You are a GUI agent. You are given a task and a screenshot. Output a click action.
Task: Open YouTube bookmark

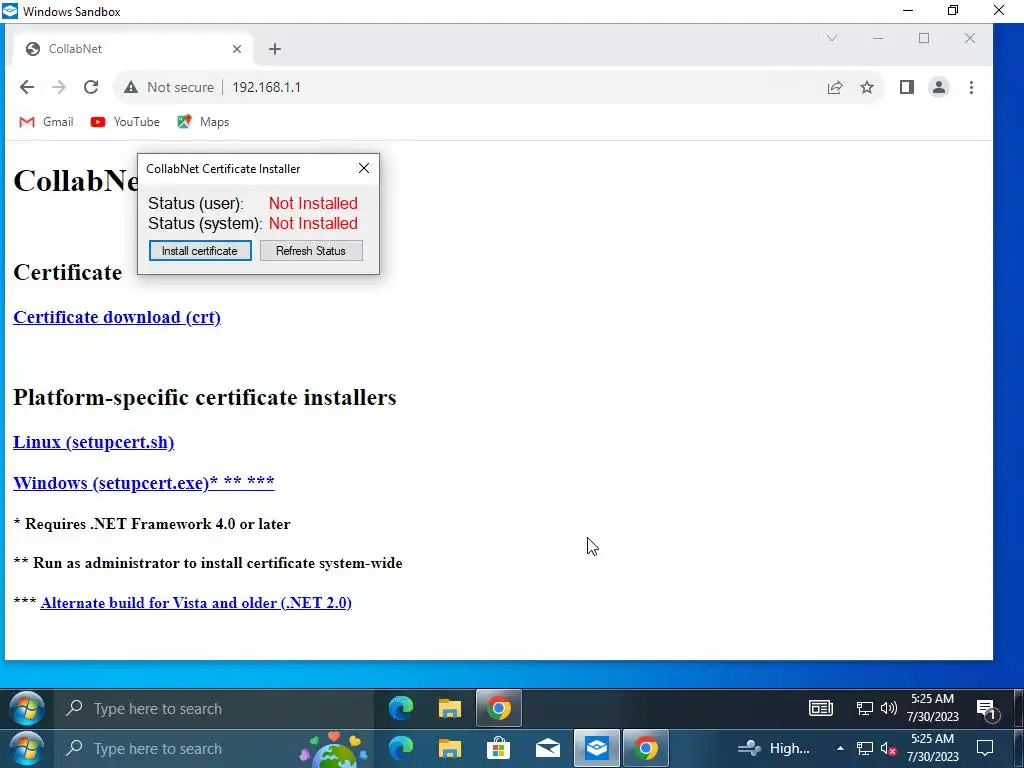tap(125, 122)
